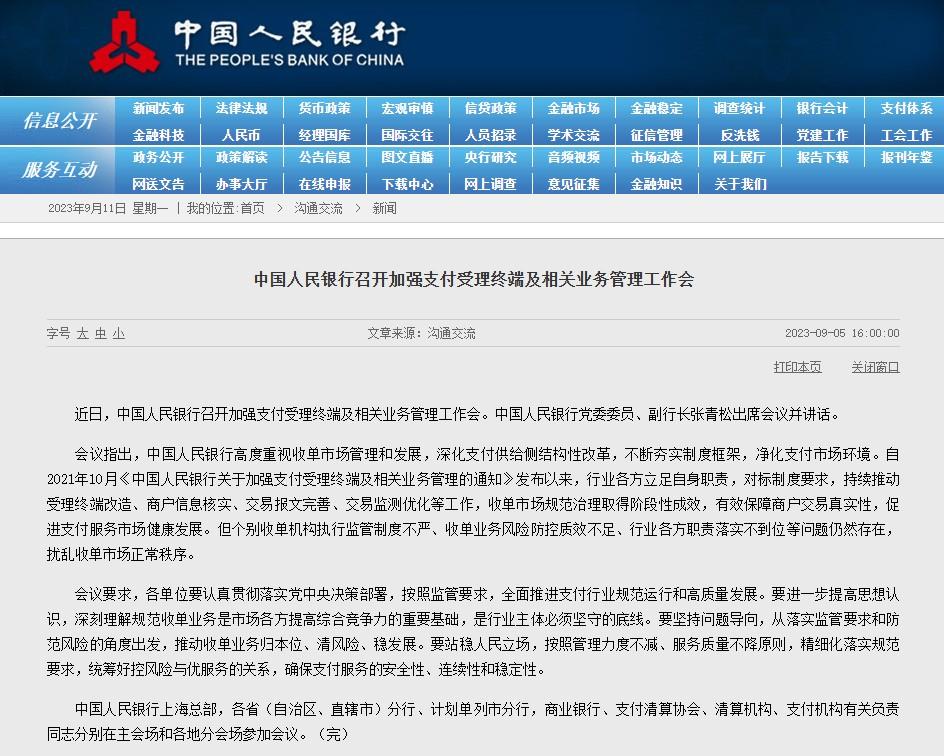Open 关于我们 about us page

[739, 184]
